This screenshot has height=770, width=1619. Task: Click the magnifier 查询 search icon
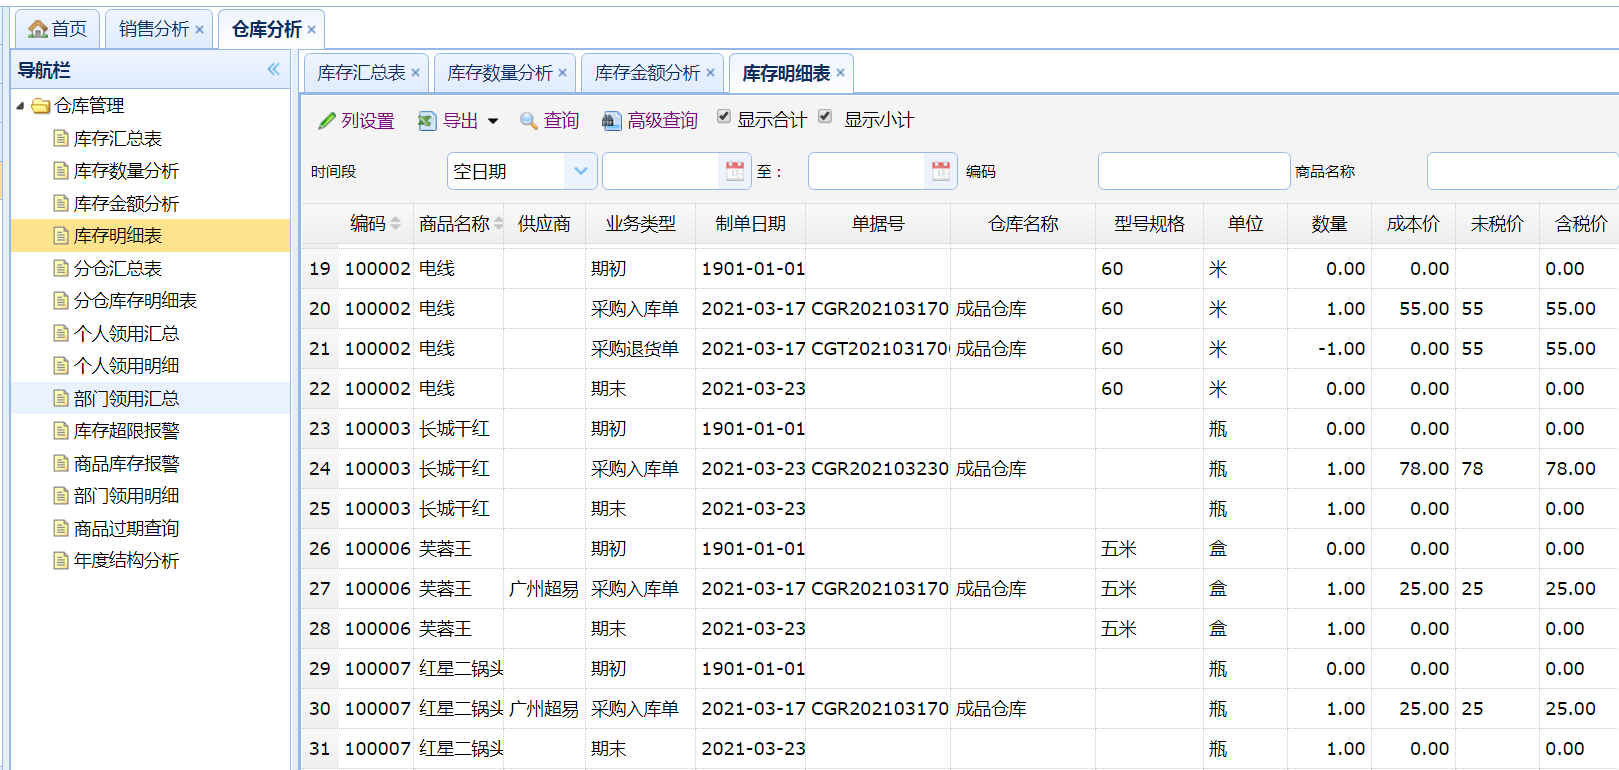coord(529,121)
